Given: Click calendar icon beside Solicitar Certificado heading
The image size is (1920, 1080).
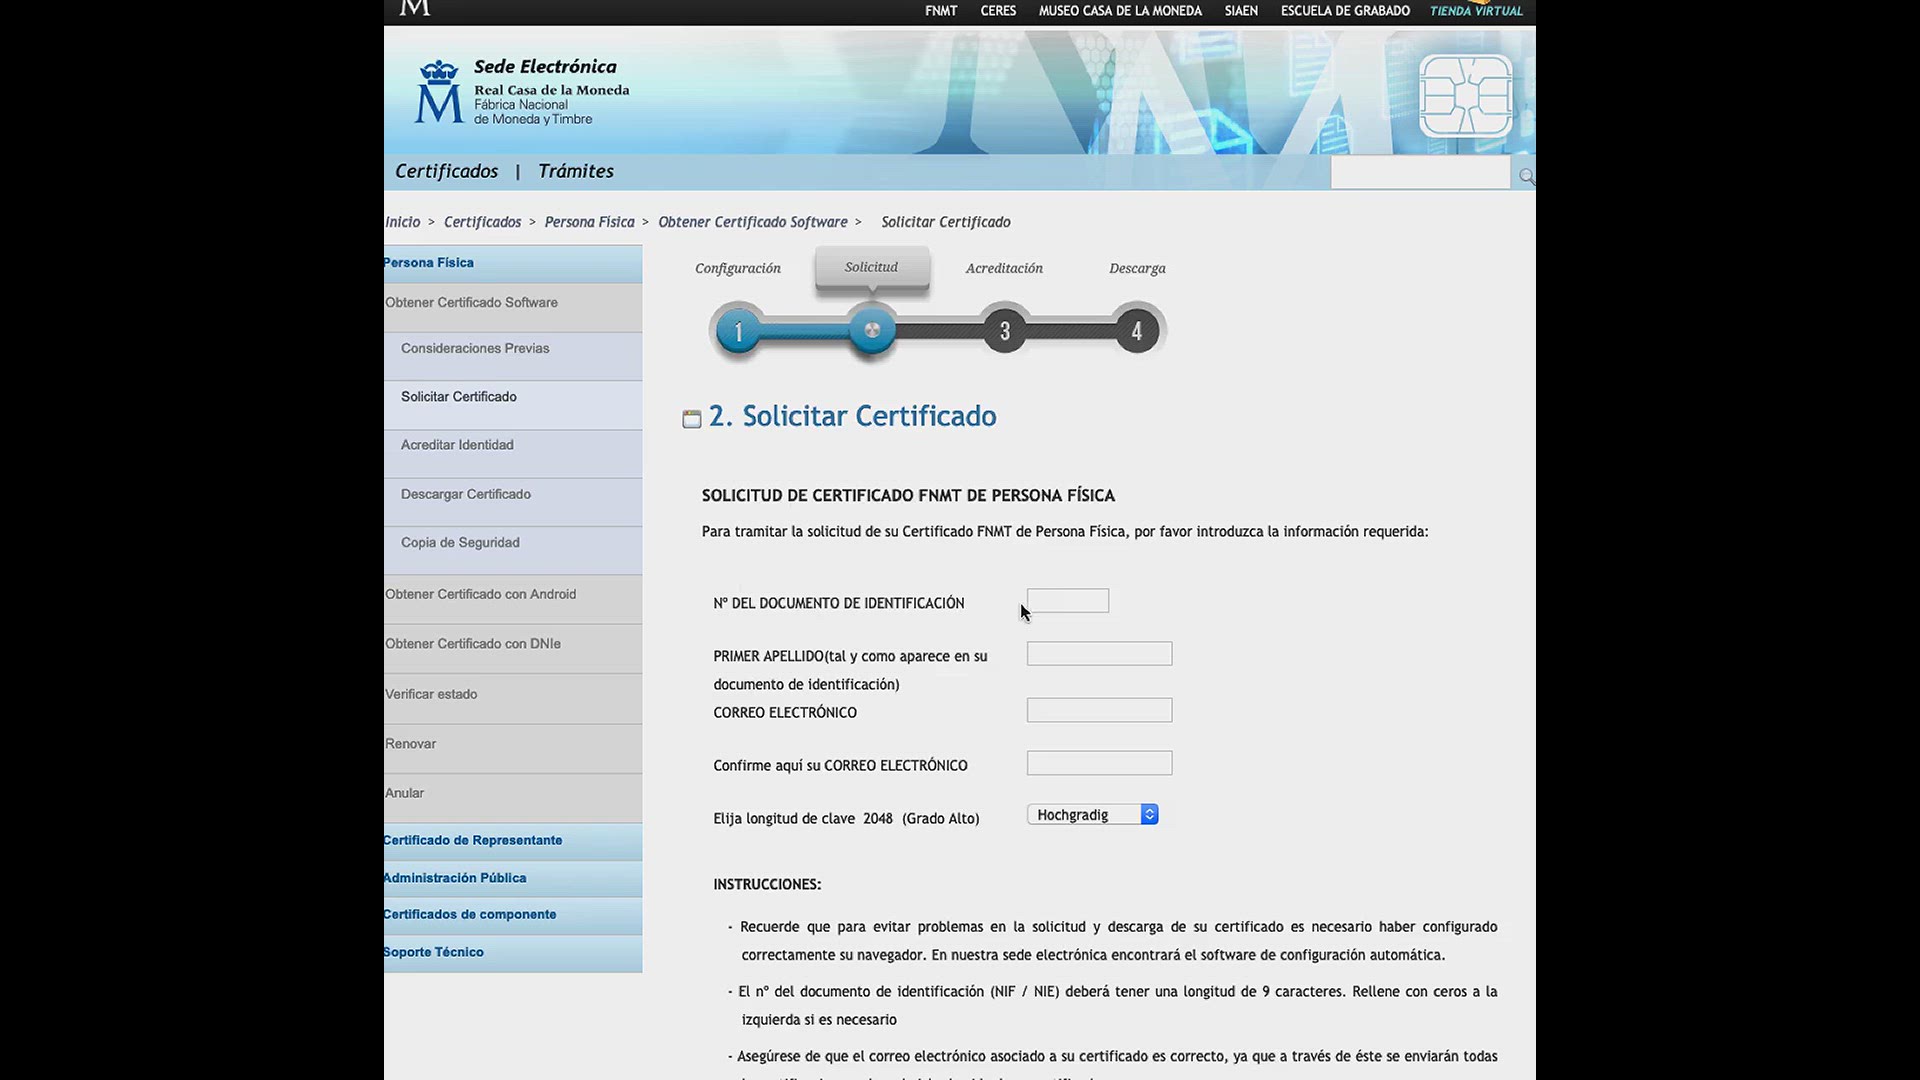Looking at the screenshot, I should point(691,418).
